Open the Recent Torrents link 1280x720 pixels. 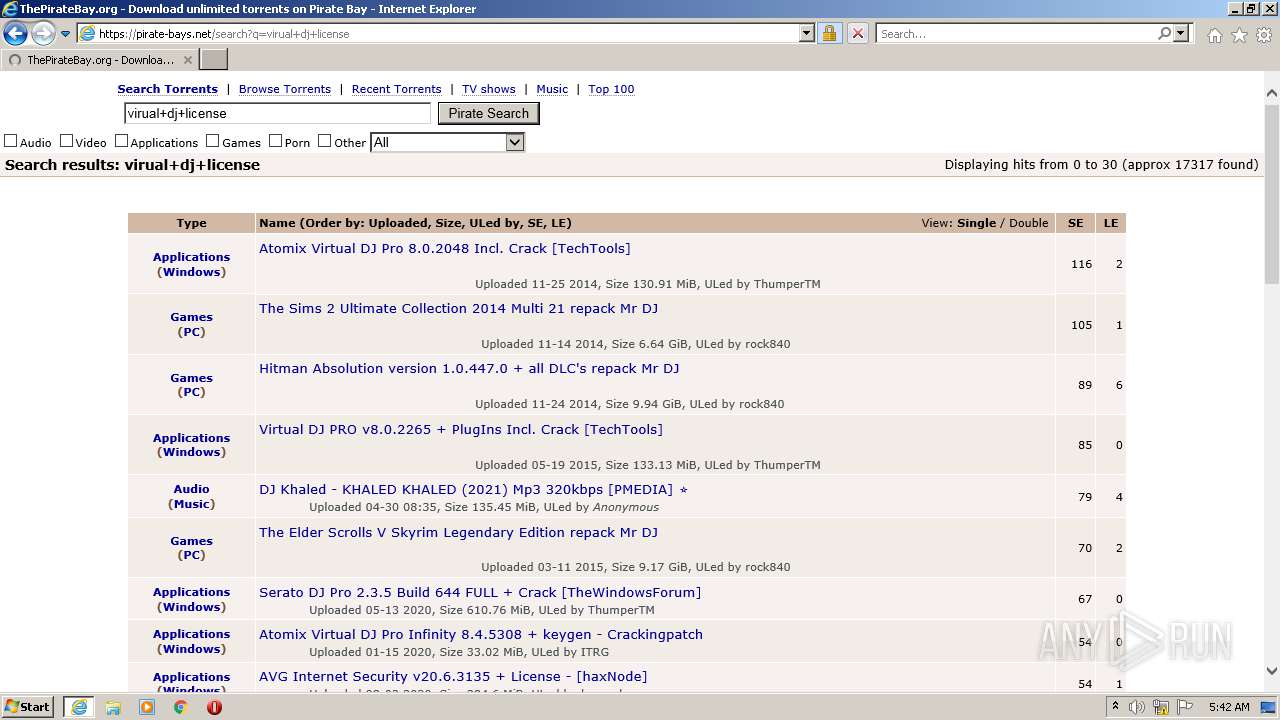[396, 89]
